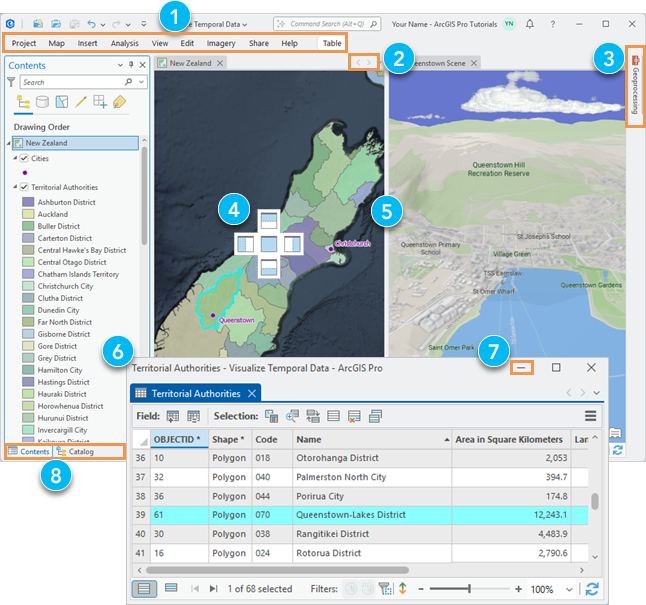The image size is (646, 605).
Task: Open the Undo history dropdown arrow
Action: [x=103, y=25]
